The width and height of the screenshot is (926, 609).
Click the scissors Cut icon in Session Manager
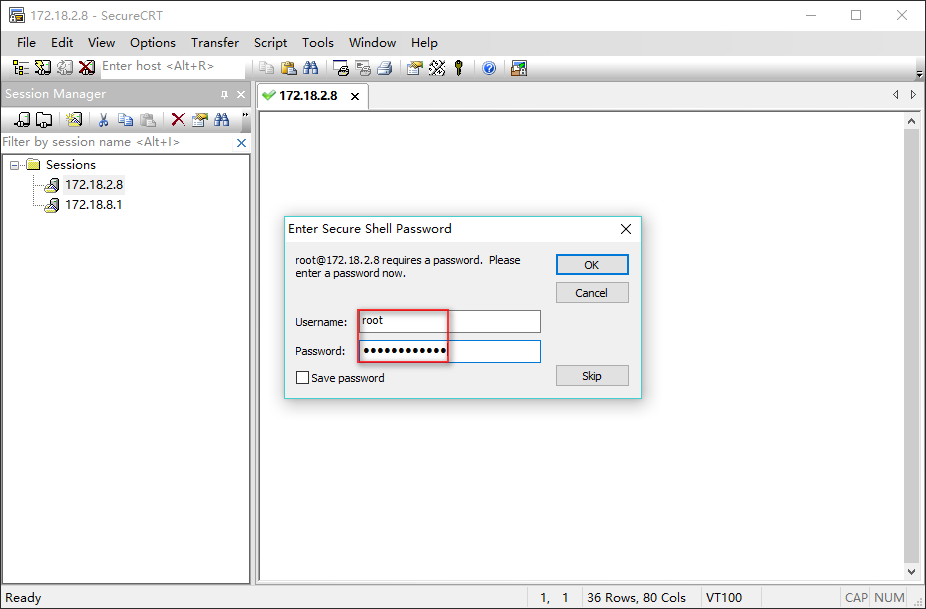[x=103, y=120]
